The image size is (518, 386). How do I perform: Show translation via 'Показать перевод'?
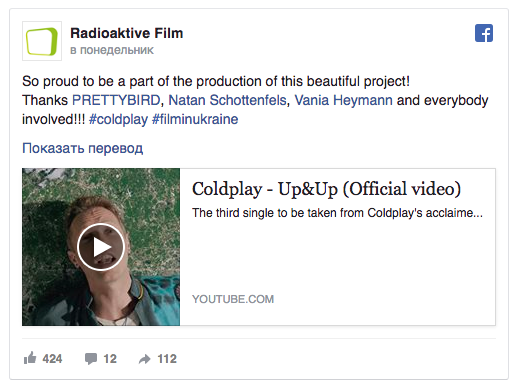coord(83,148)
